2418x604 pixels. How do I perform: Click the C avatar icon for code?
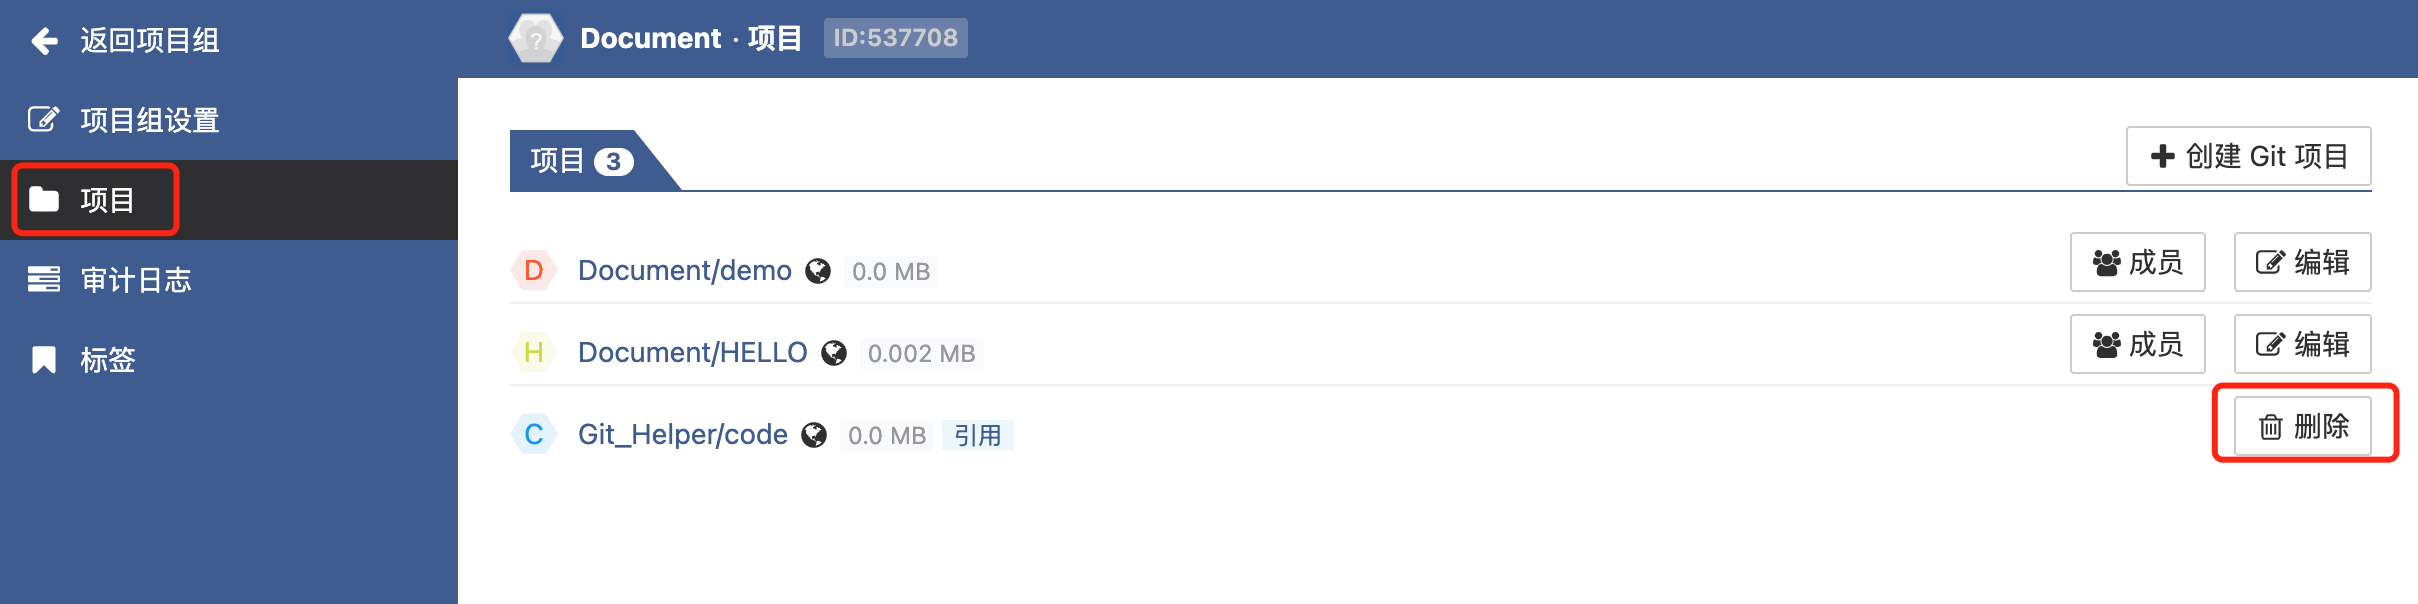[x=534, y=435]
